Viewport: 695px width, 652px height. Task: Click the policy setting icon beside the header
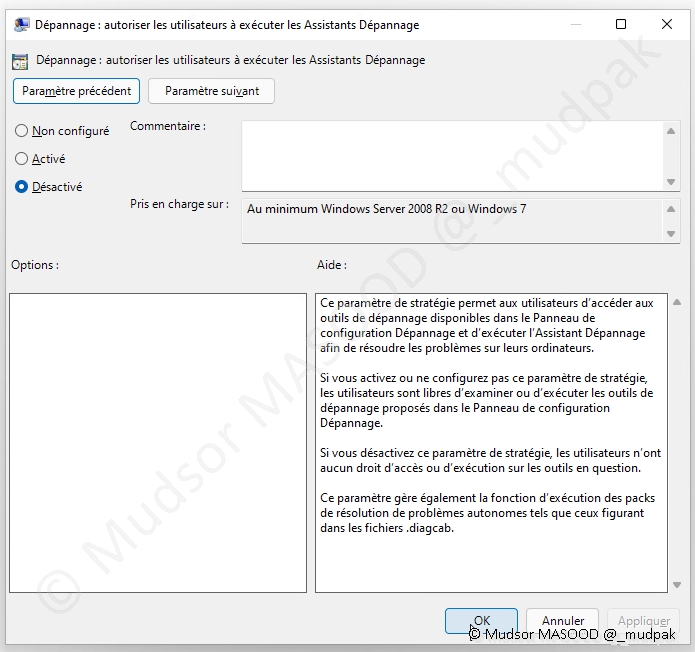(x=21, y=60)
